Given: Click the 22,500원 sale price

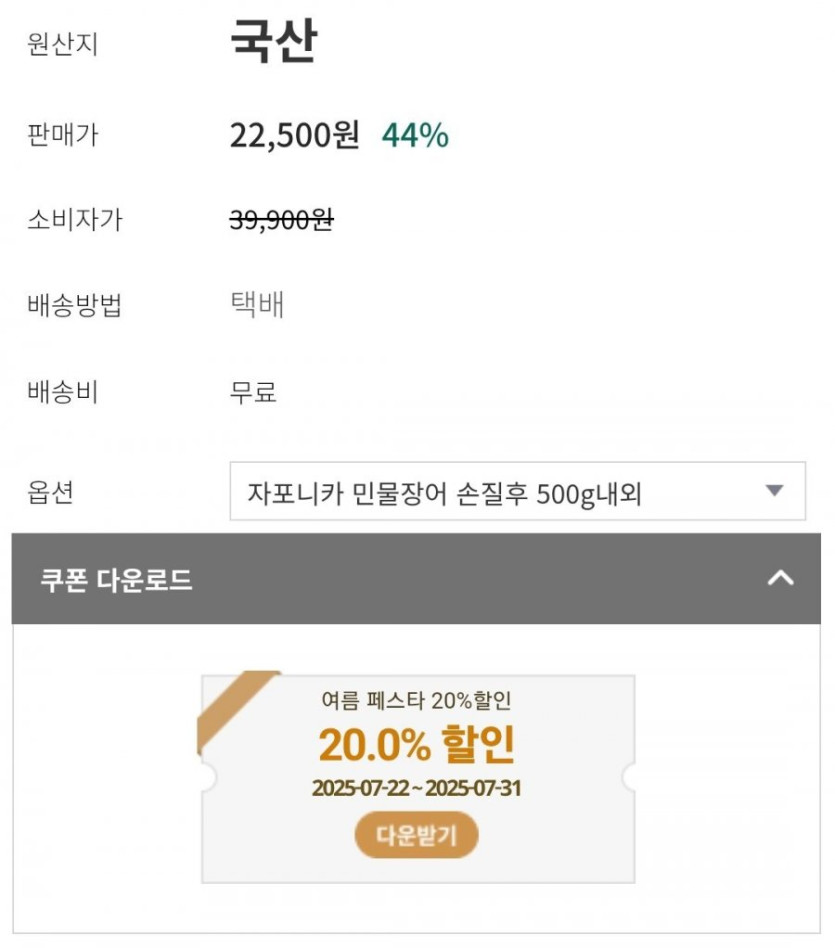Looking at the screenshot, I should [x=294, y=135].
